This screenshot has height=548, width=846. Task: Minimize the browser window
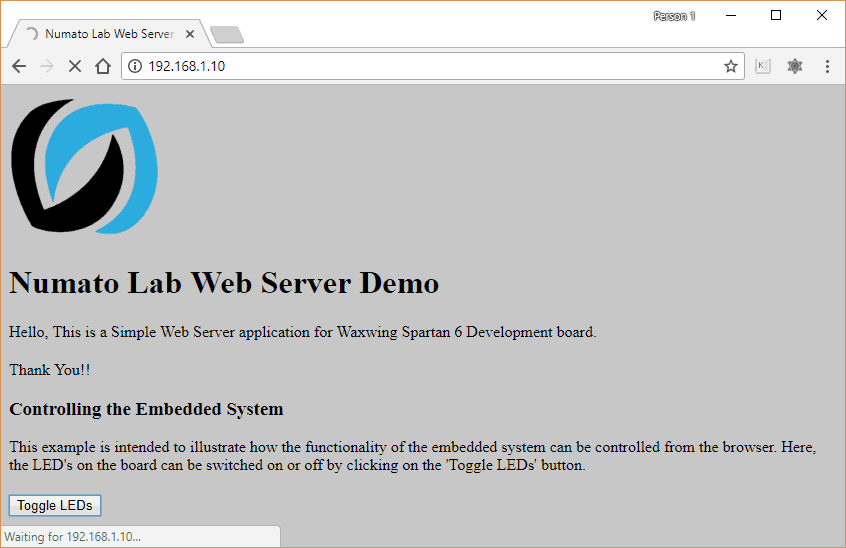730,15
